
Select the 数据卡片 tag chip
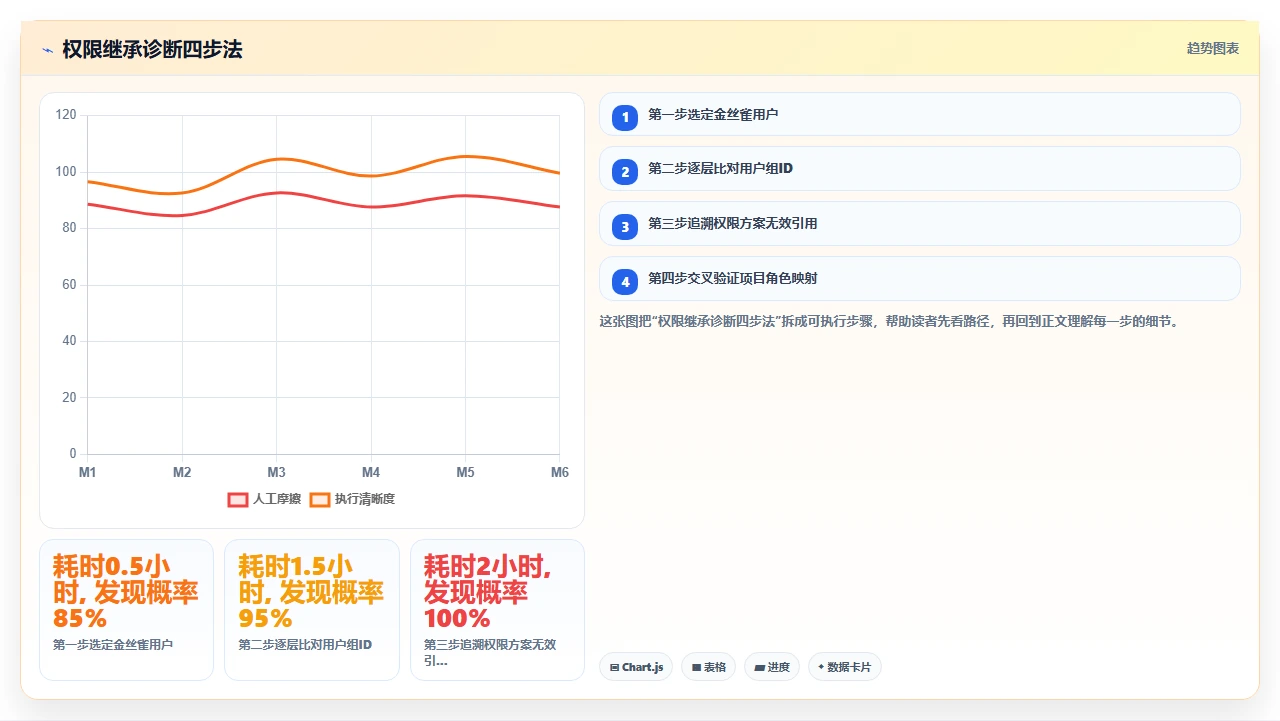click(845, 667)
